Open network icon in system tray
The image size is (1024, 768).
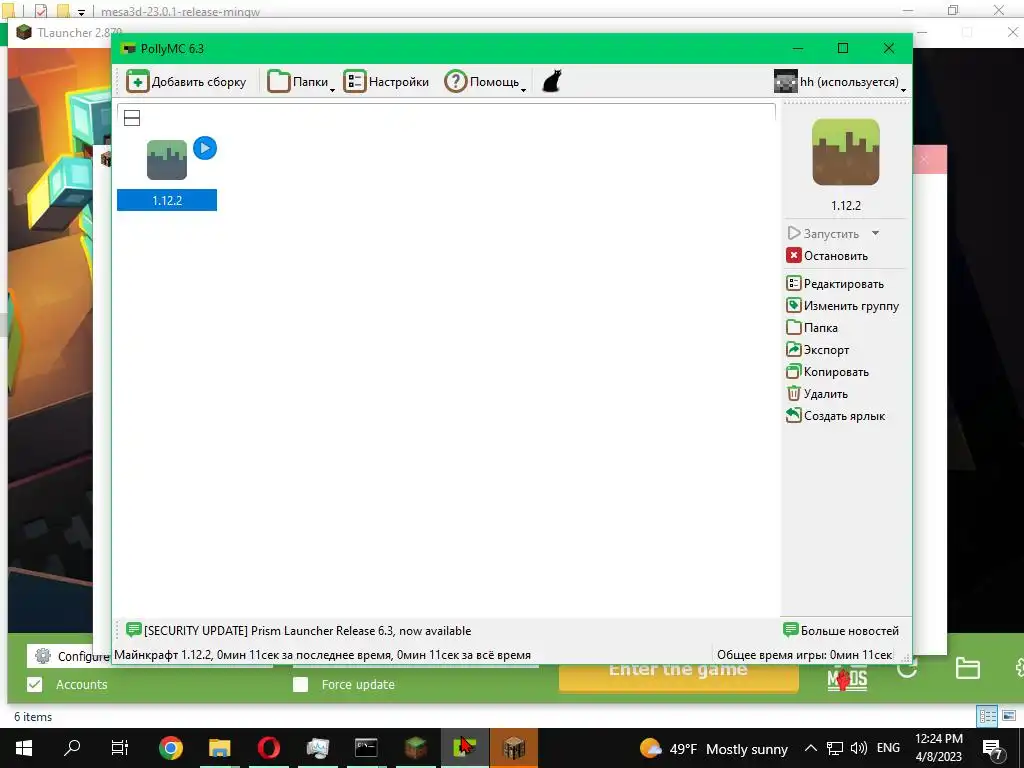click(835, 748)
